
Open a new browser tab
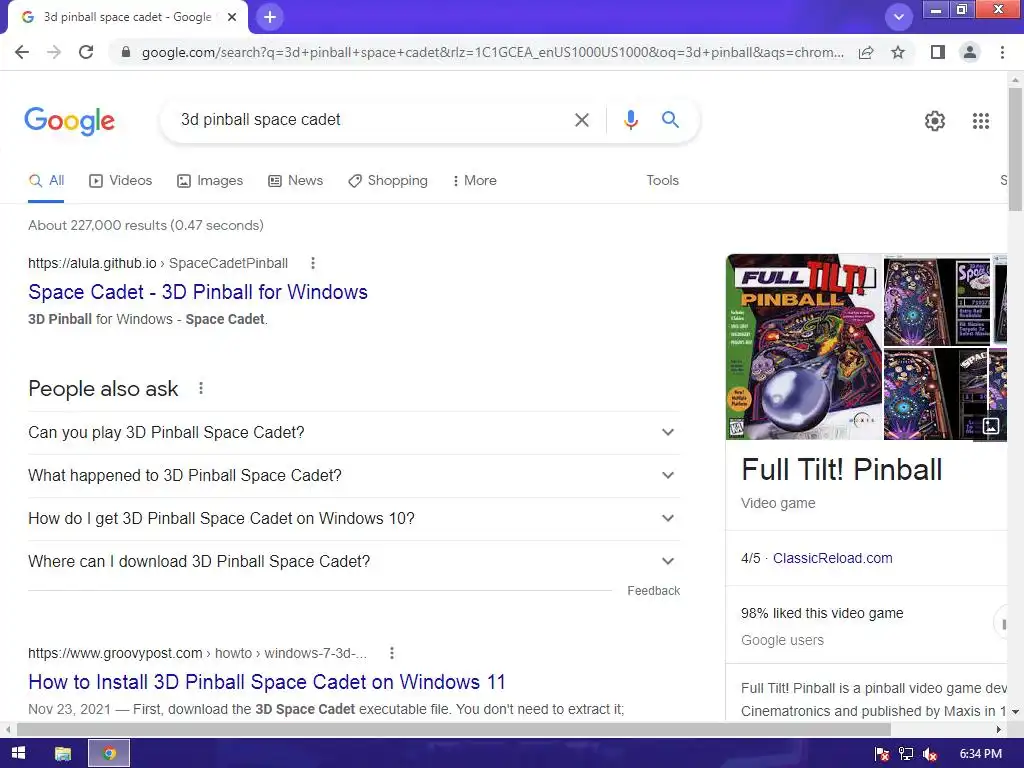(x=270, y=17)
